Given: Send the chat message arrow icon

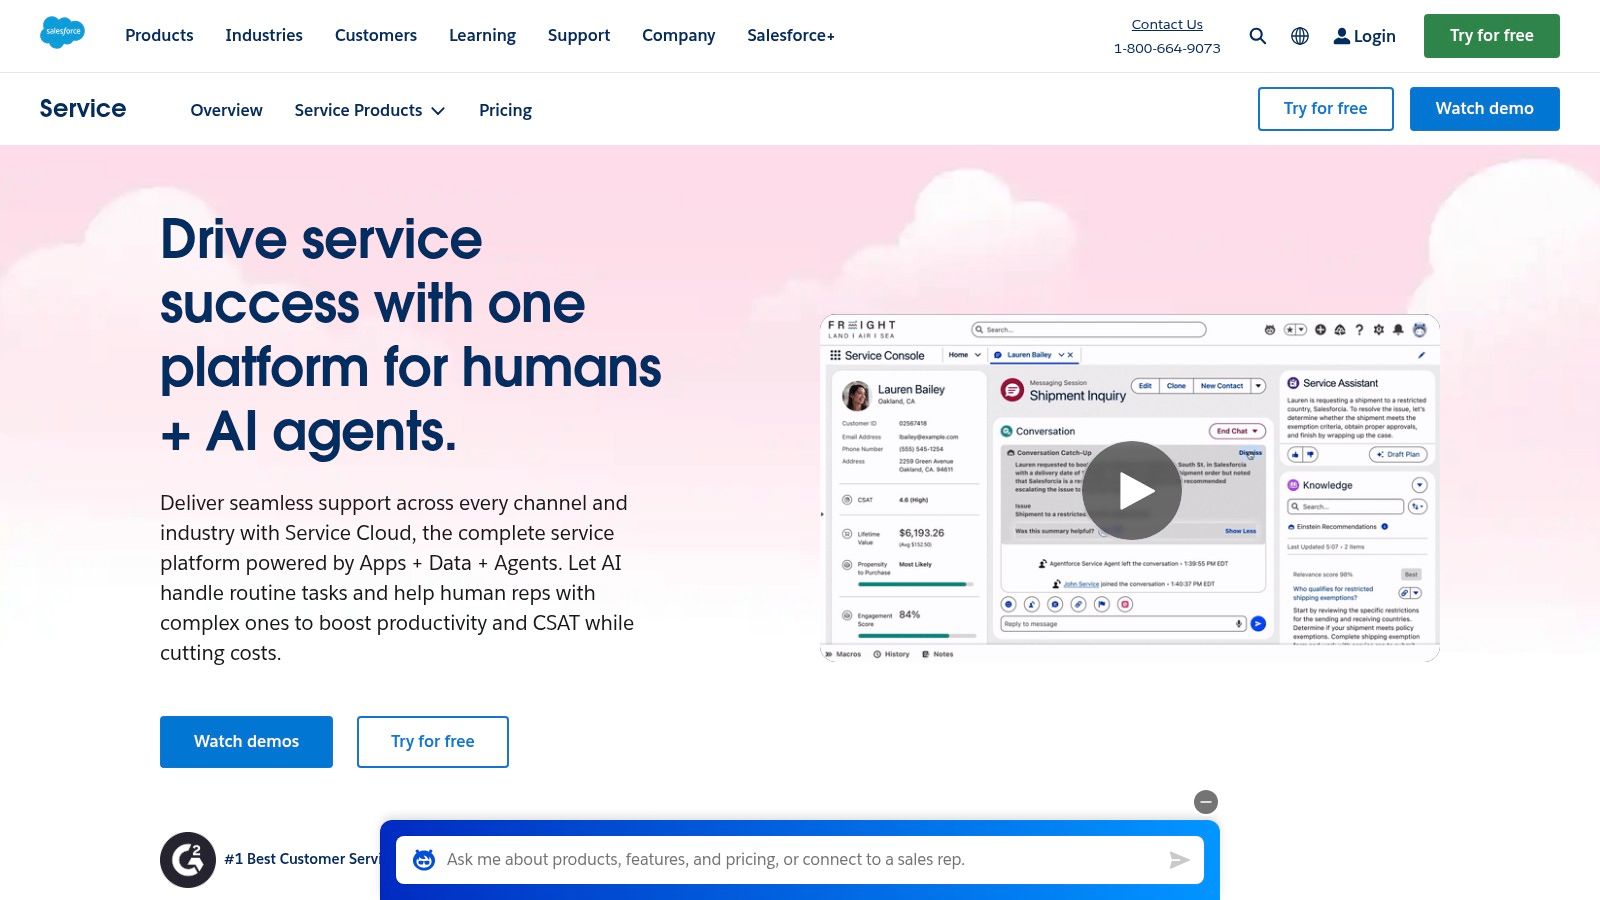Looking at the screenshot, I should pyautogui.click(x=1179, y=860).
